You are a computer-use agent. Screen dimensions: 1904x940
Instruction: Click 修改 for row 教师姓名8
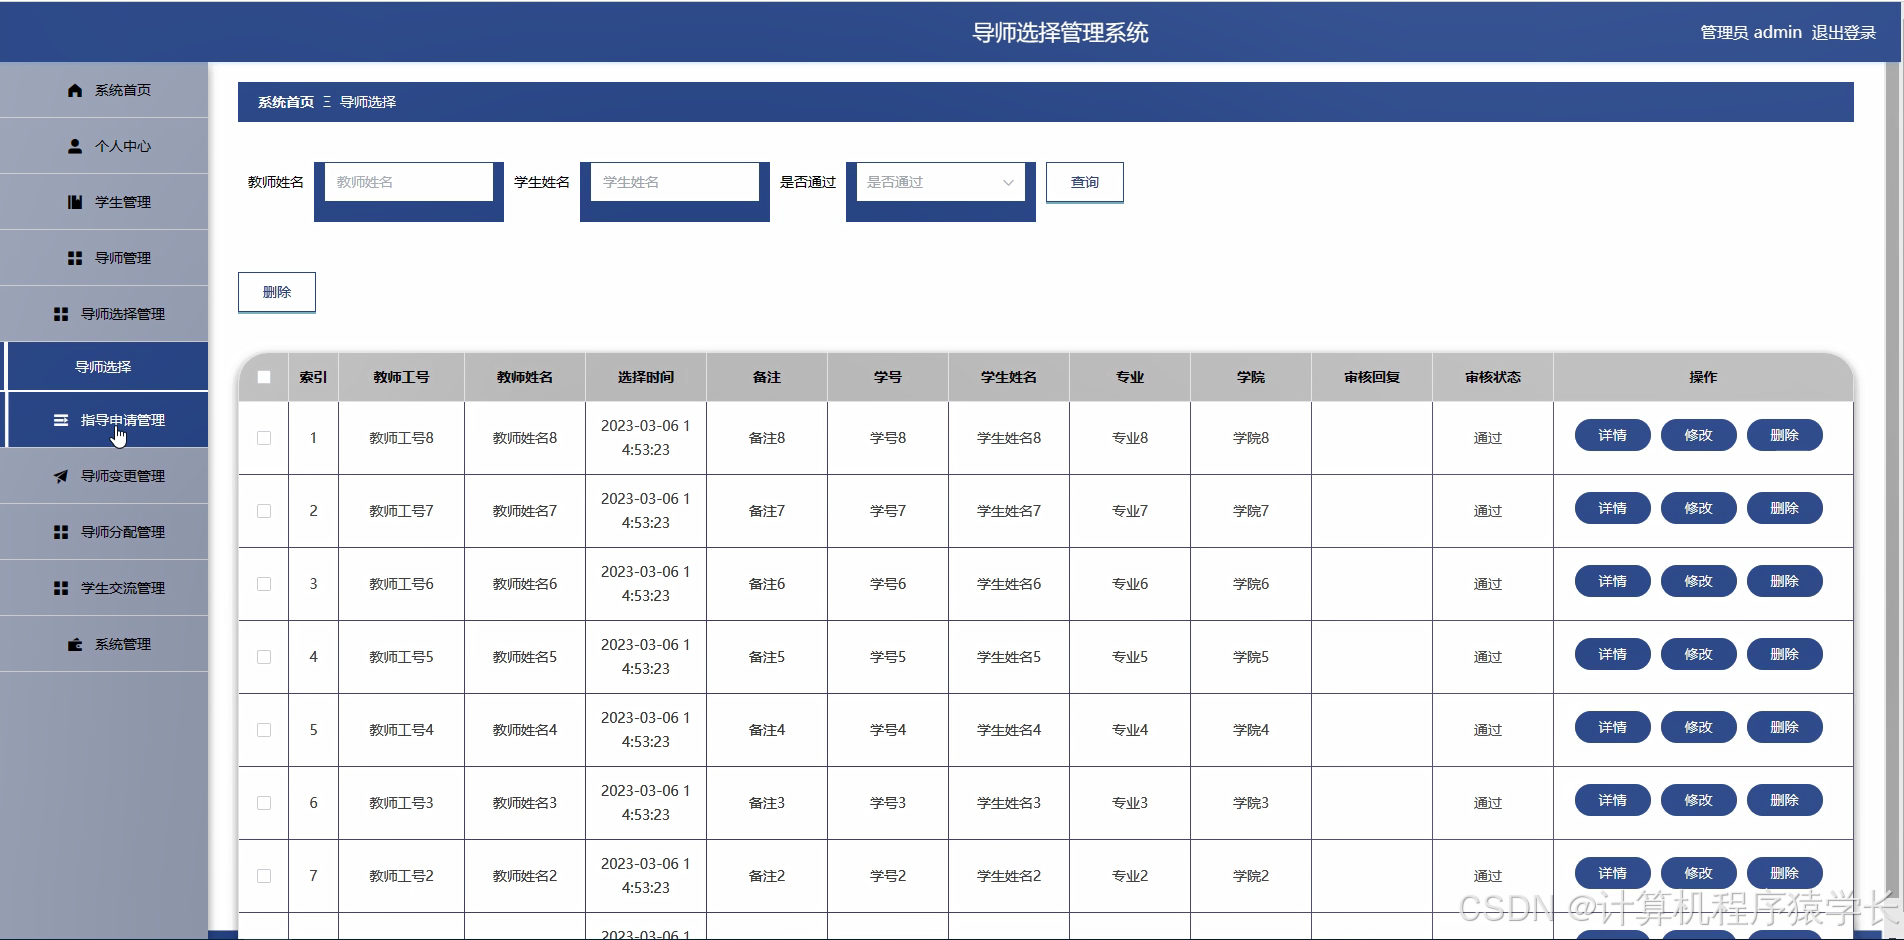tap(1698, 435)
